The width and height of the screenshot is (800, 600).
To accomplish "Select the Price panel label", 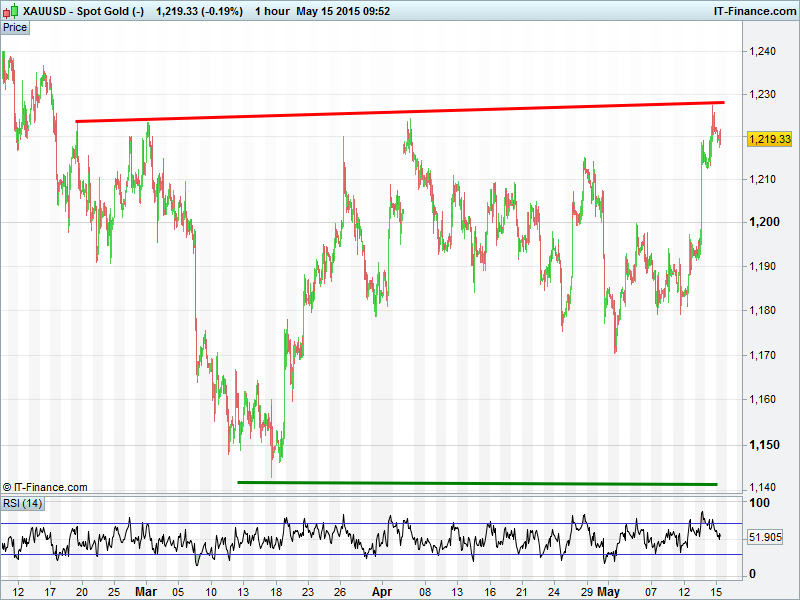I will [15, 28].
